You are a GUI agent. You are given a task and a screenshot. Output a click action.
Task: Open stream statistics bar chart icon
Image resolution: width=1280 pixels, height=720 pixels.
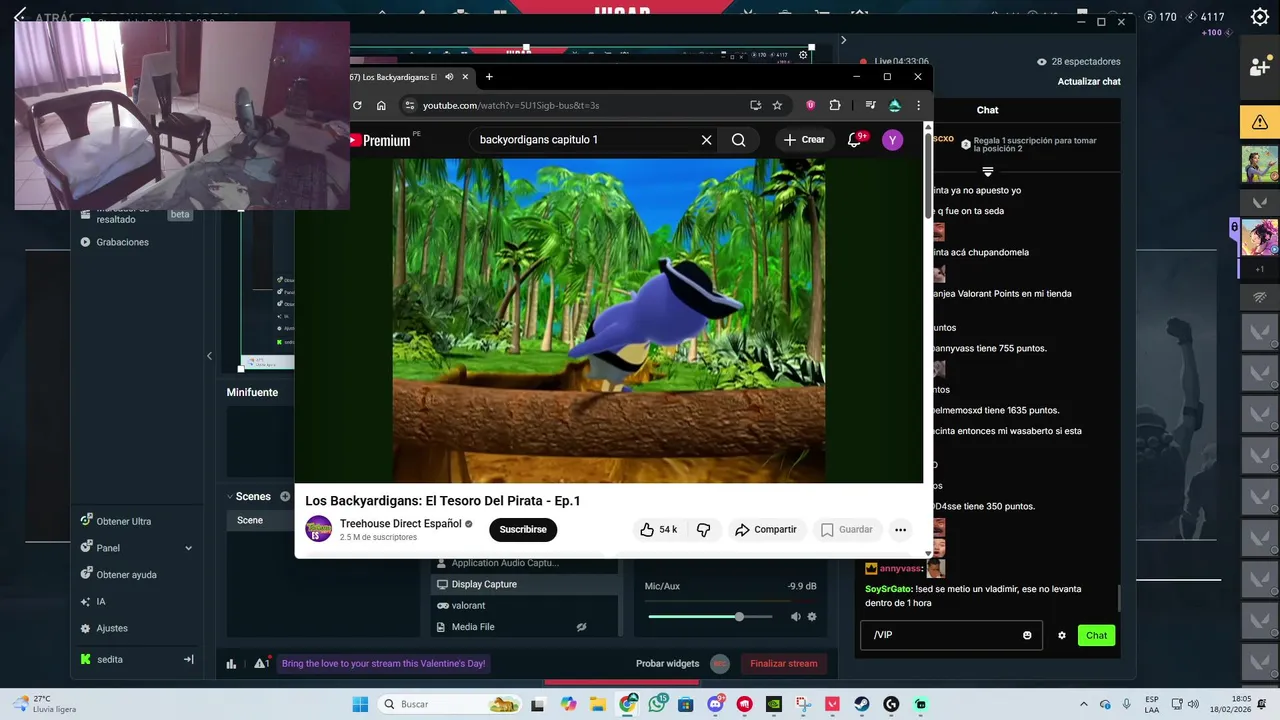pos(231,663)
